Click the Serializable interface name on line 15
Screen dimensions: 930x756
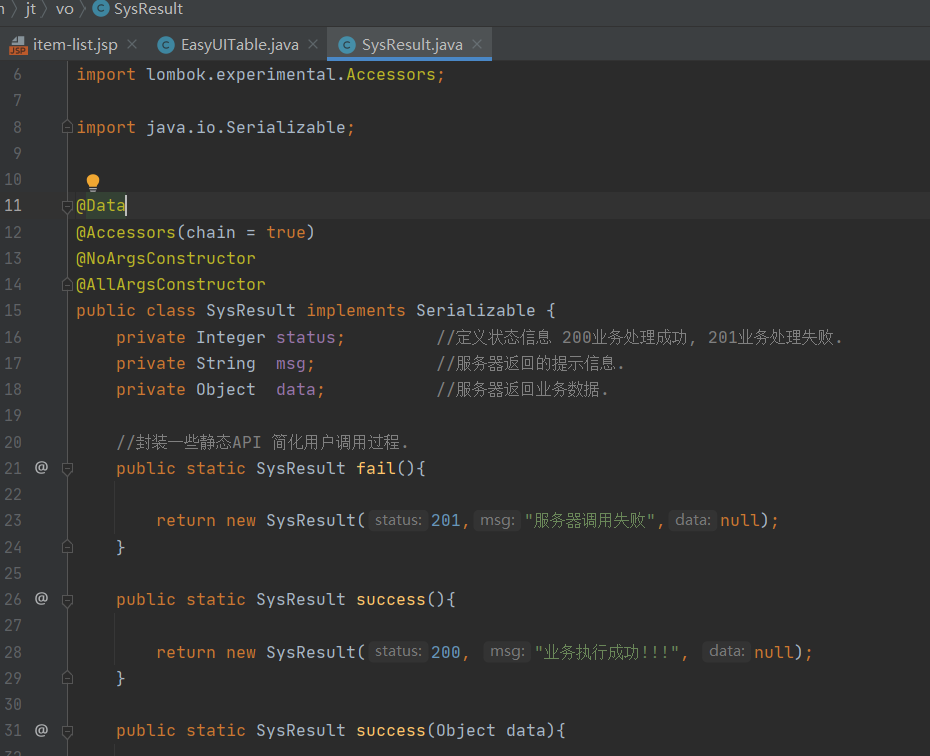coord(476,311)
